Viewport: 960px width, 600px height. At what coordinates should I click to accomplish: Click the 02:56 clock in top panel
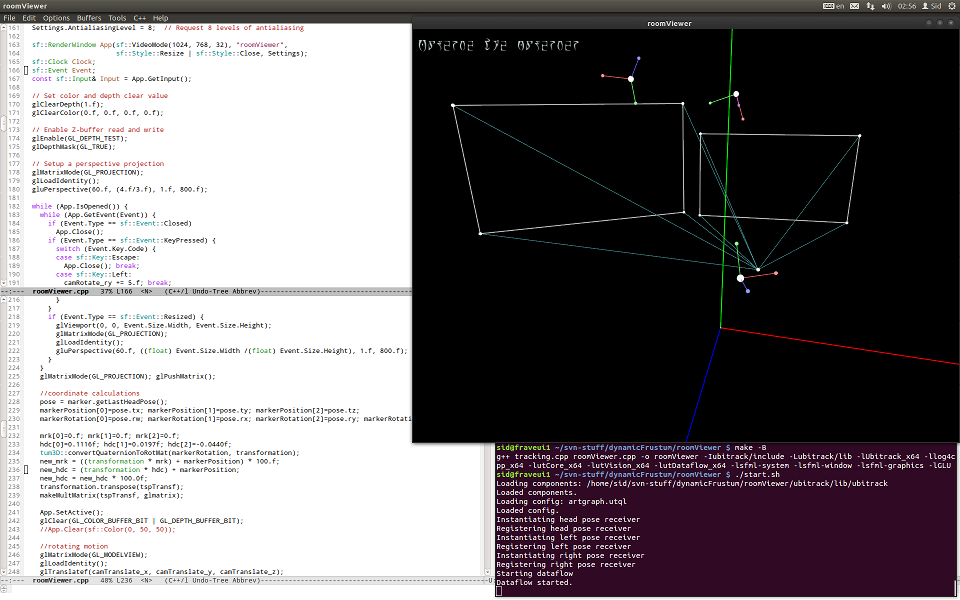coord(907,6)
